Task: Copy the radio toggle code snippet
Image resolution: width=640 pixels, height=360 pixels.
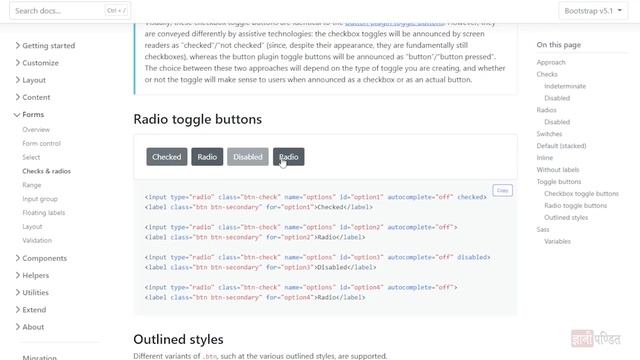Action: (x=502, y=191)
